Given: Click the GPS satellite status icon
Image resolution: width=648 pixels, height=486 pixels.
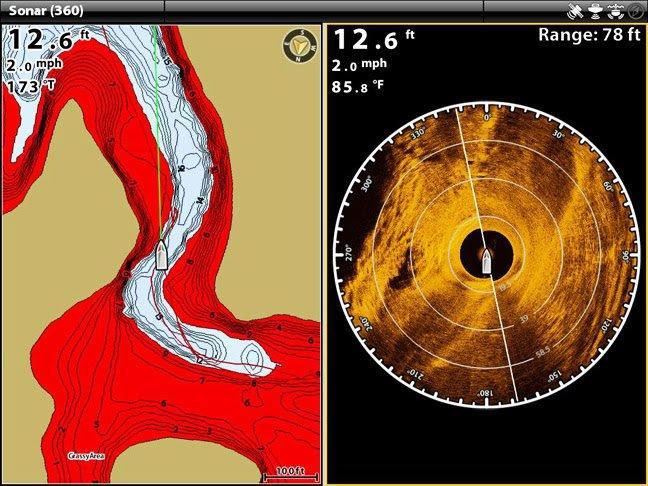Looking at the screenshot, I should click(x=574, y=10).
